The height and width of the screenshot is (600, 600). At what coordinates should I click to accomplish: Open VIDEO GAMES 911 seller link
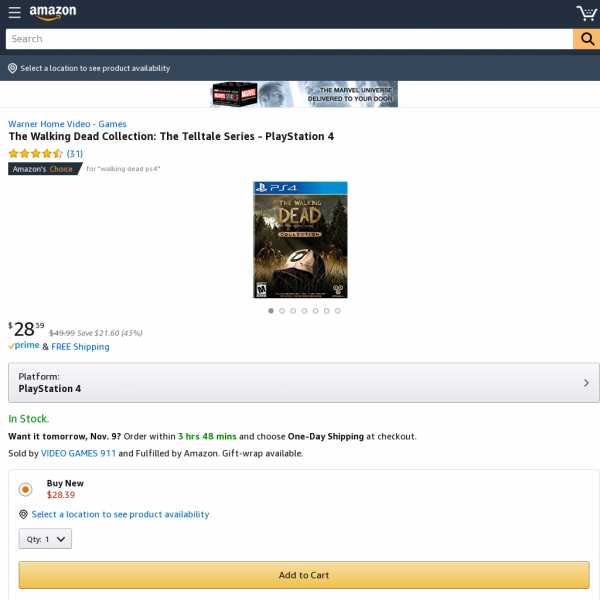(x=78, y=453)
